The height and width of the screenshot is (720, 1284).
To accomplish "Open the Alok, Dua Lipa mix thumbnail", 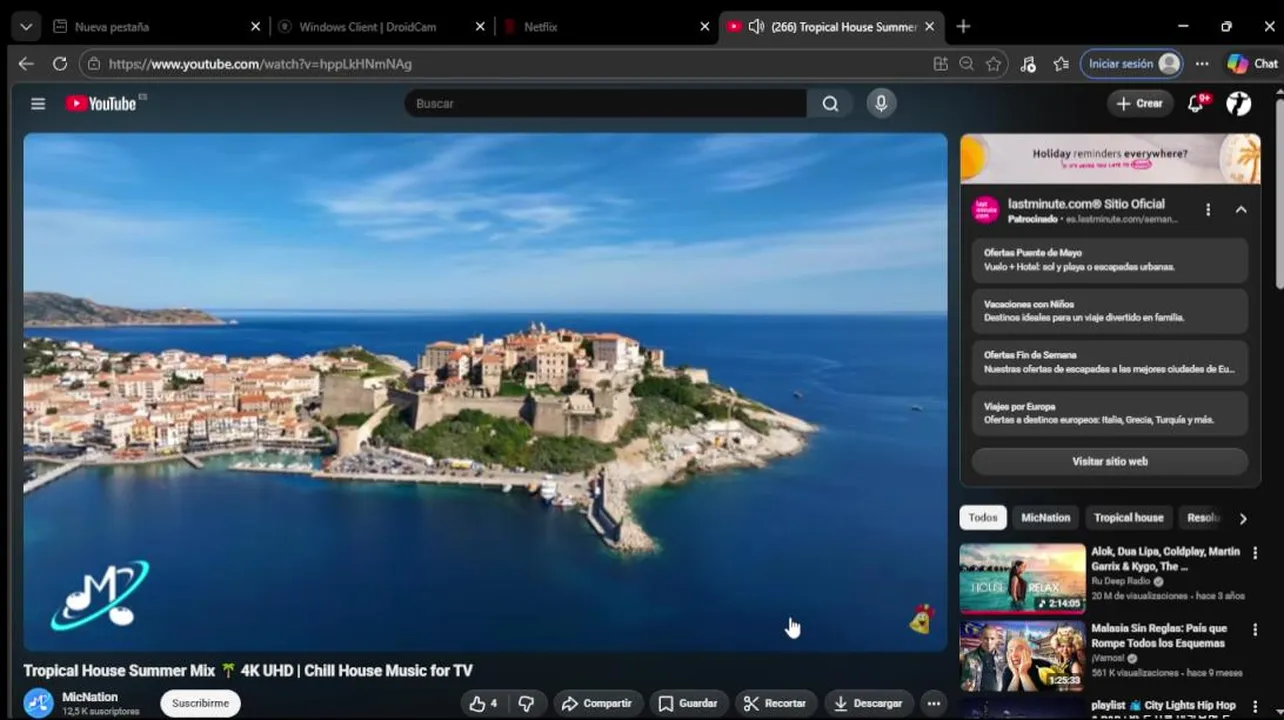I will click(1022, 578).
